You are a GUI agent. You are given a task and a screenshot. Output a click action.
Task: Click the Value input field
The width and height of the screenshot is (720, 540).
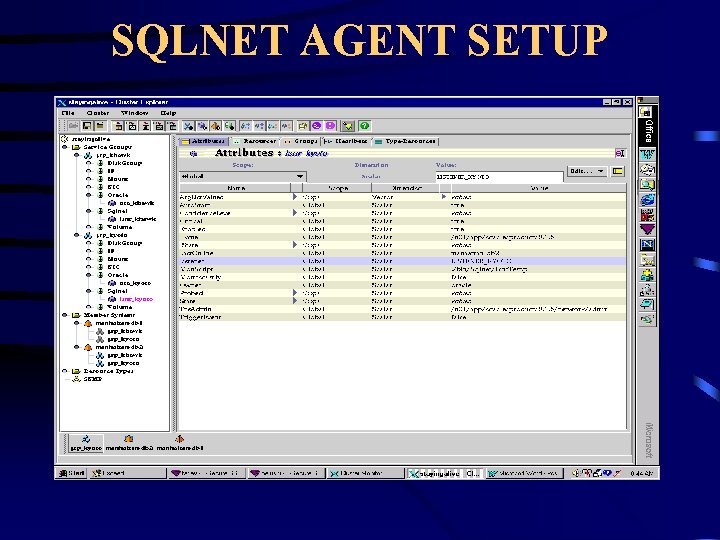[x=499, y=177]
